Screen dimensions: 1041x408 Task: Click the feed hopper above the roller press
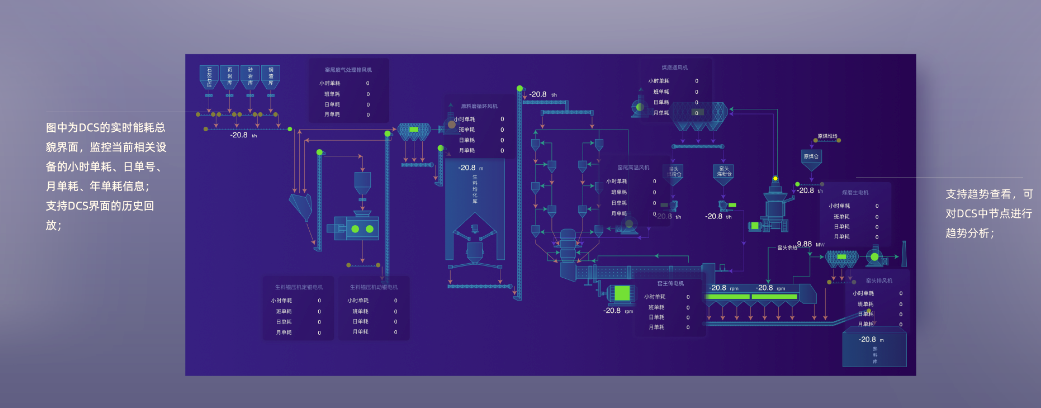(362, 184)
